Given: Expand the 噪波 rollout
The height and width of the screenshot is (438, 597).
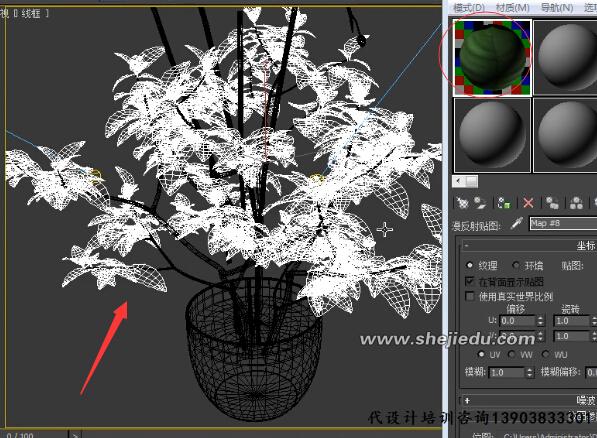Looking at the screenshot, I should point(467,400).
